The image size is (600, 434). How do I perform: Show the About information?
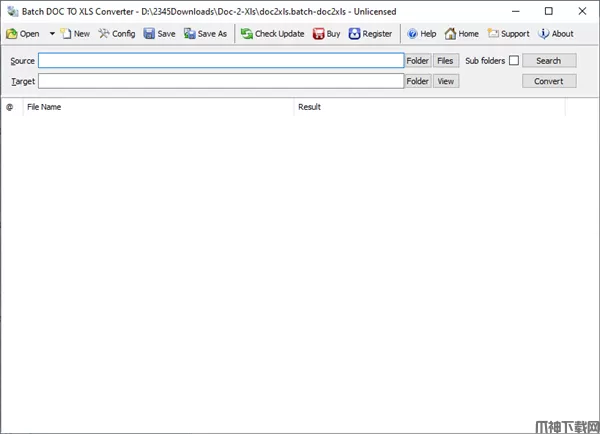(556, 34)
